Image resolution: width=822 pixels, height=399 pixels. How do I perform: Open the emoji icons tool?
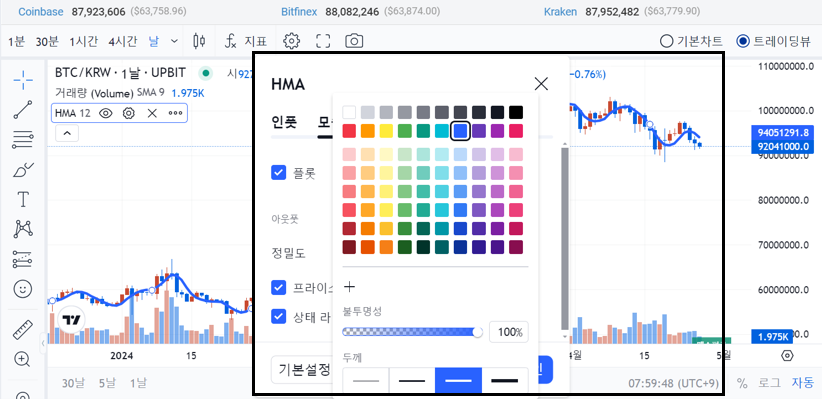click(23, 289)
